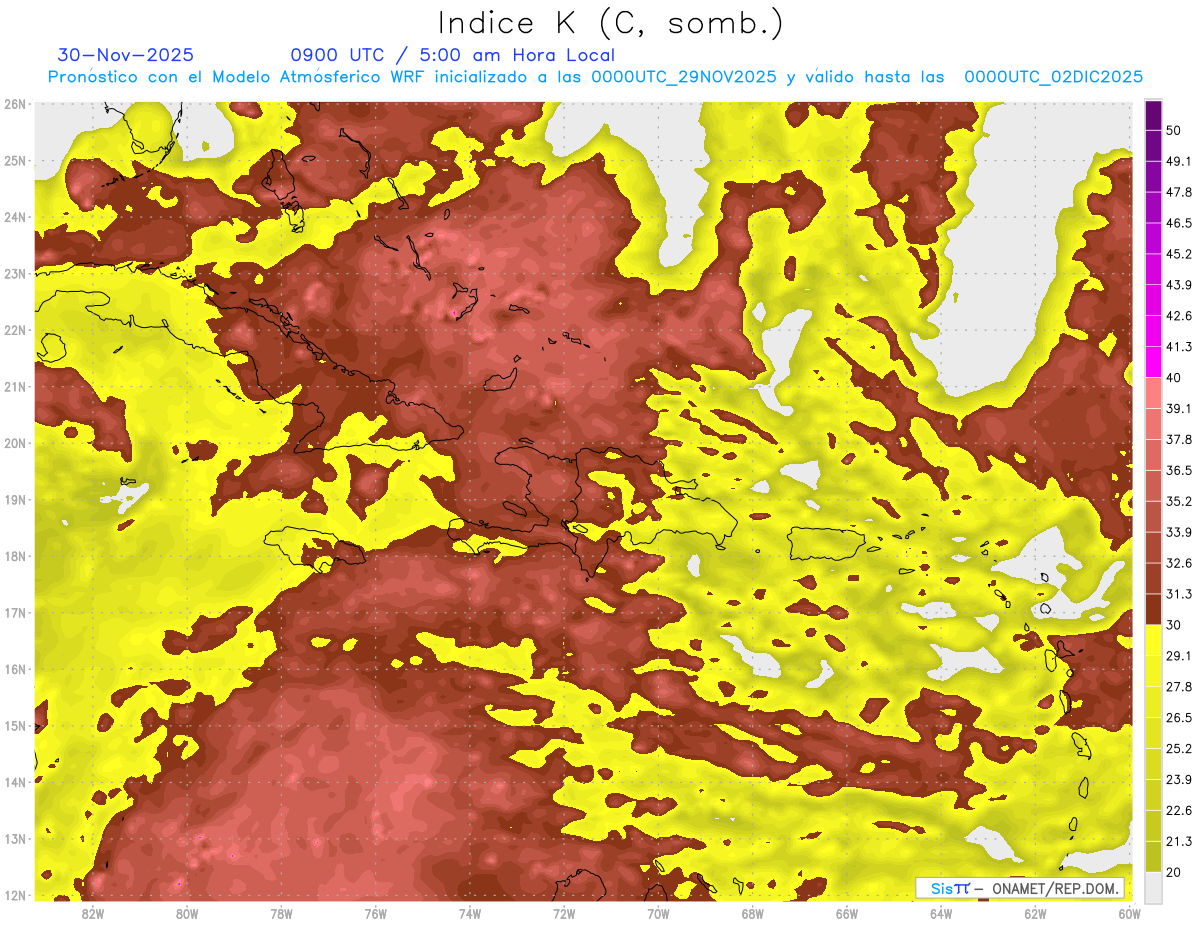This screenshot has height=927, width=1200.
Task: Click the '49.1' value on the color scale
Action: coord(1179,161)
